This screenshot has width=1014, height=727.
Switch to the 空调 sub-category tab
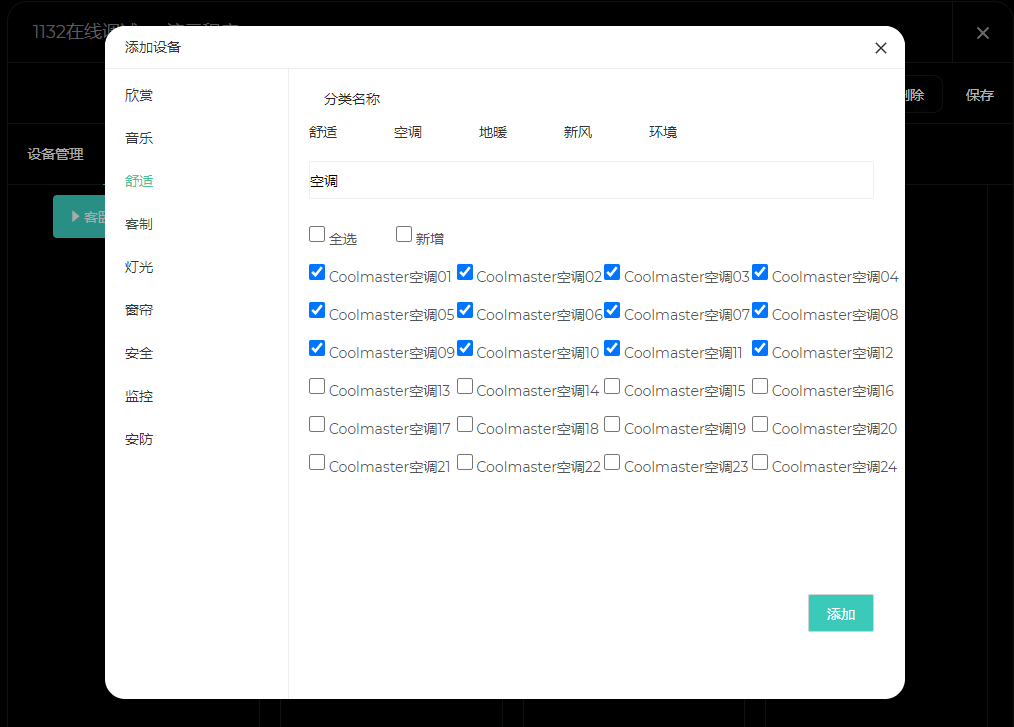(408, 132)
